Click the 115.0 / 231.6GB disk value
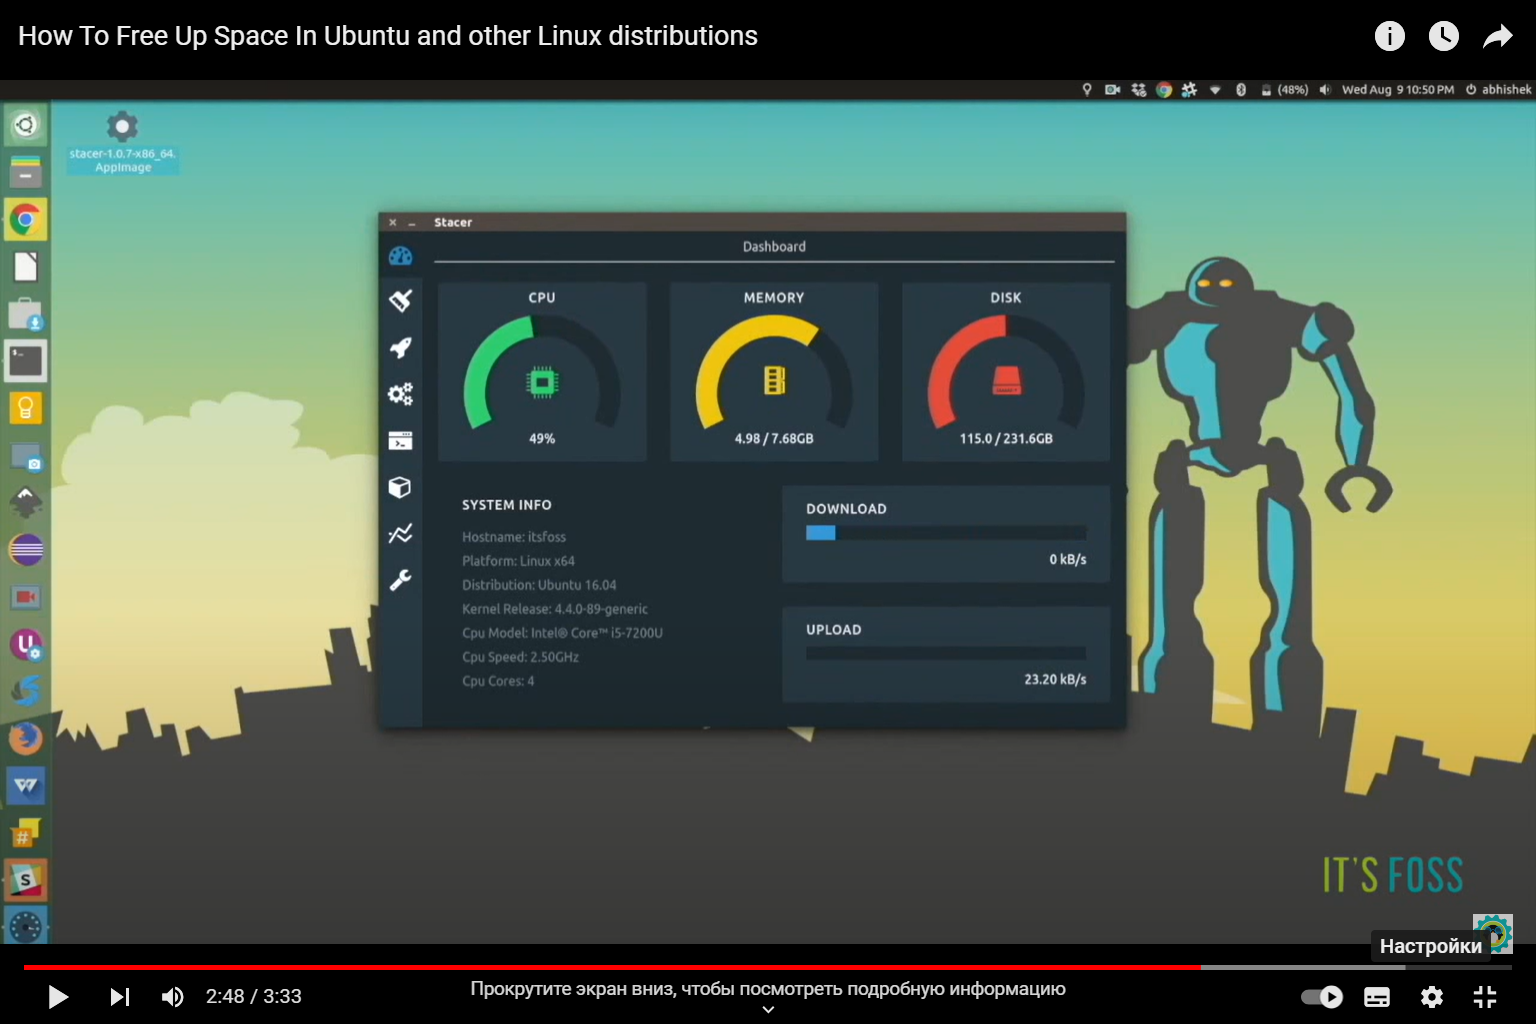1536x1024 pixels. click(1006, 439)
